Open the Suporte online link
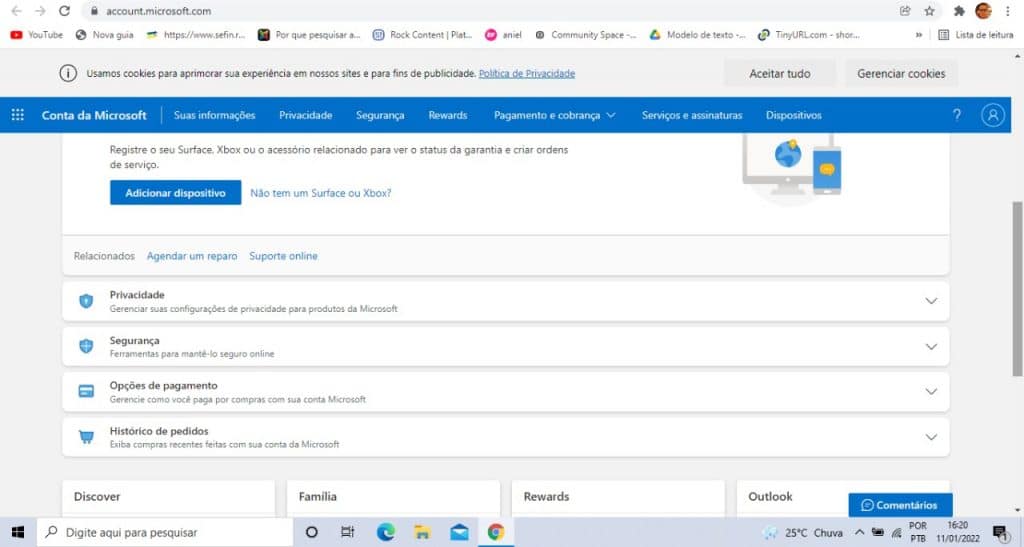This screenshot has height=547, width=1024. click(283, 256)
